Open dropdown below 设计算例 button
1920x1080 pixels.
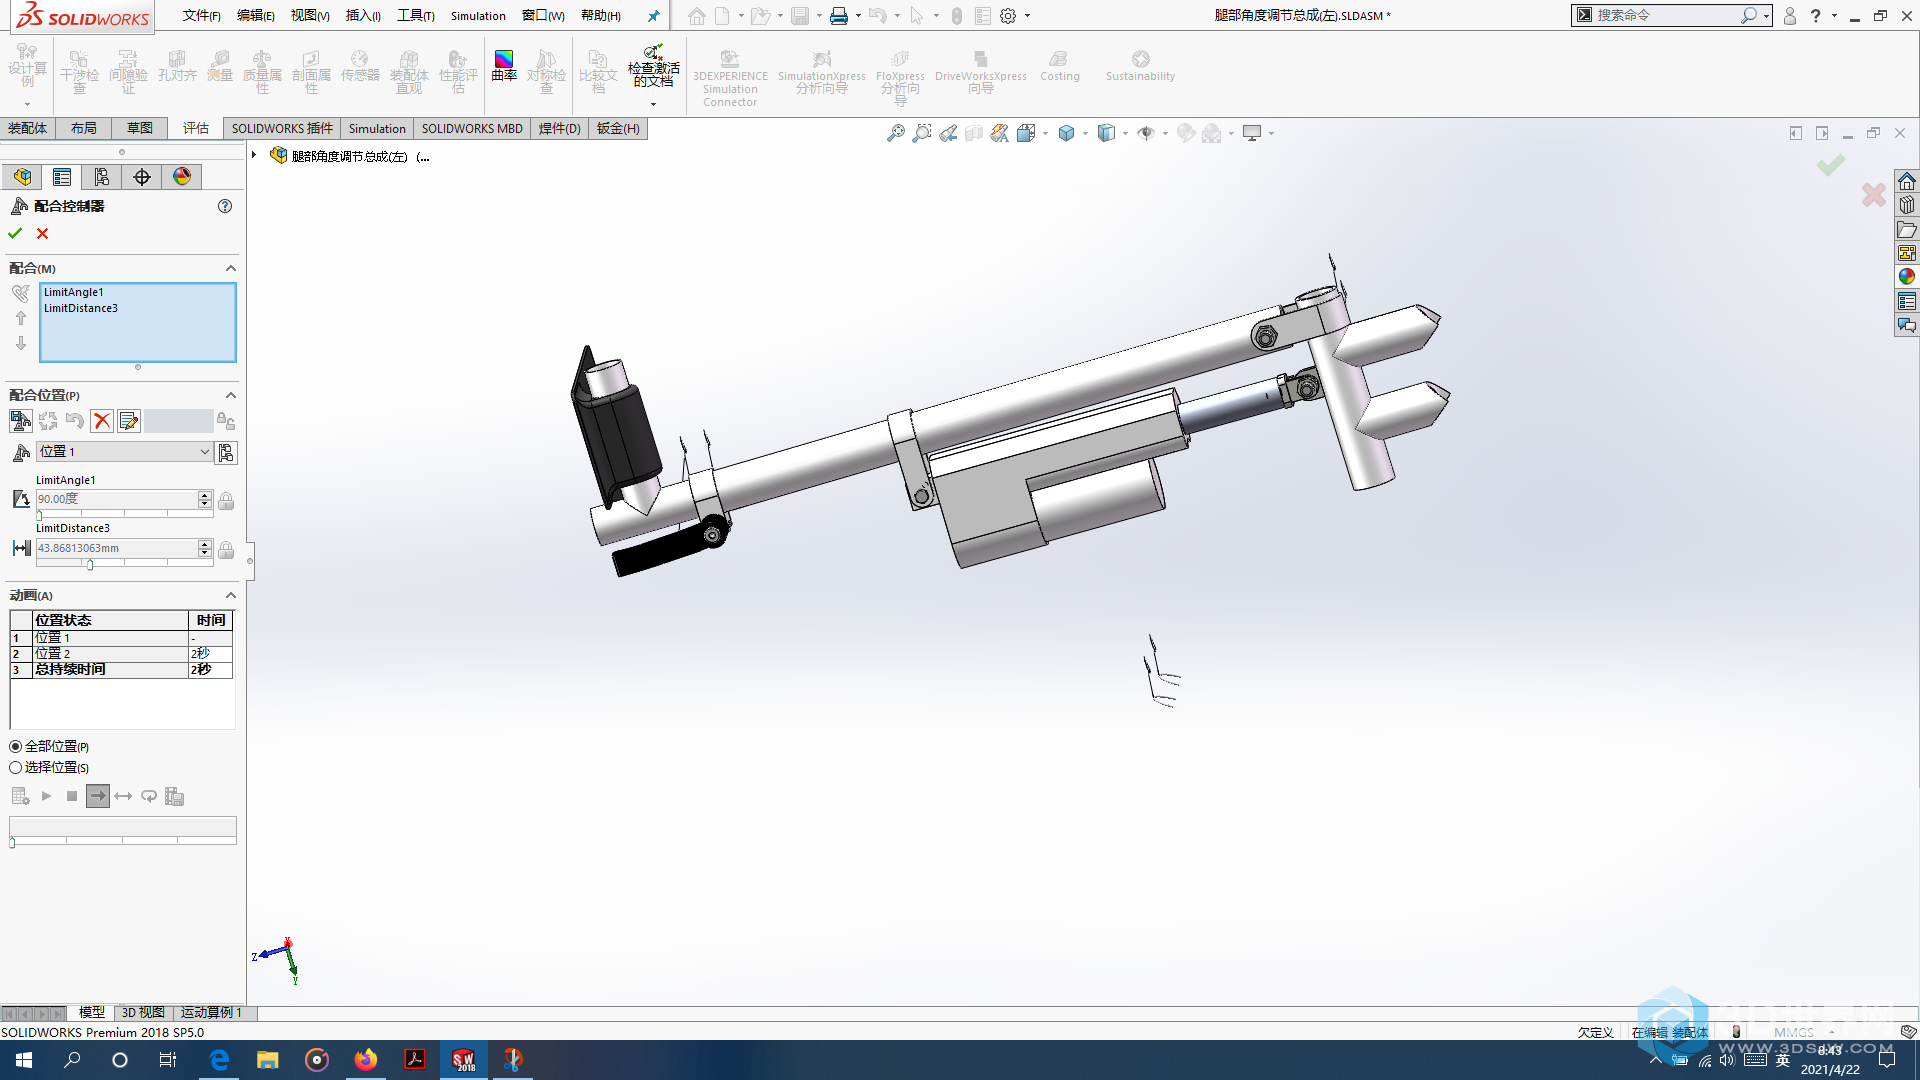[27, 104]
